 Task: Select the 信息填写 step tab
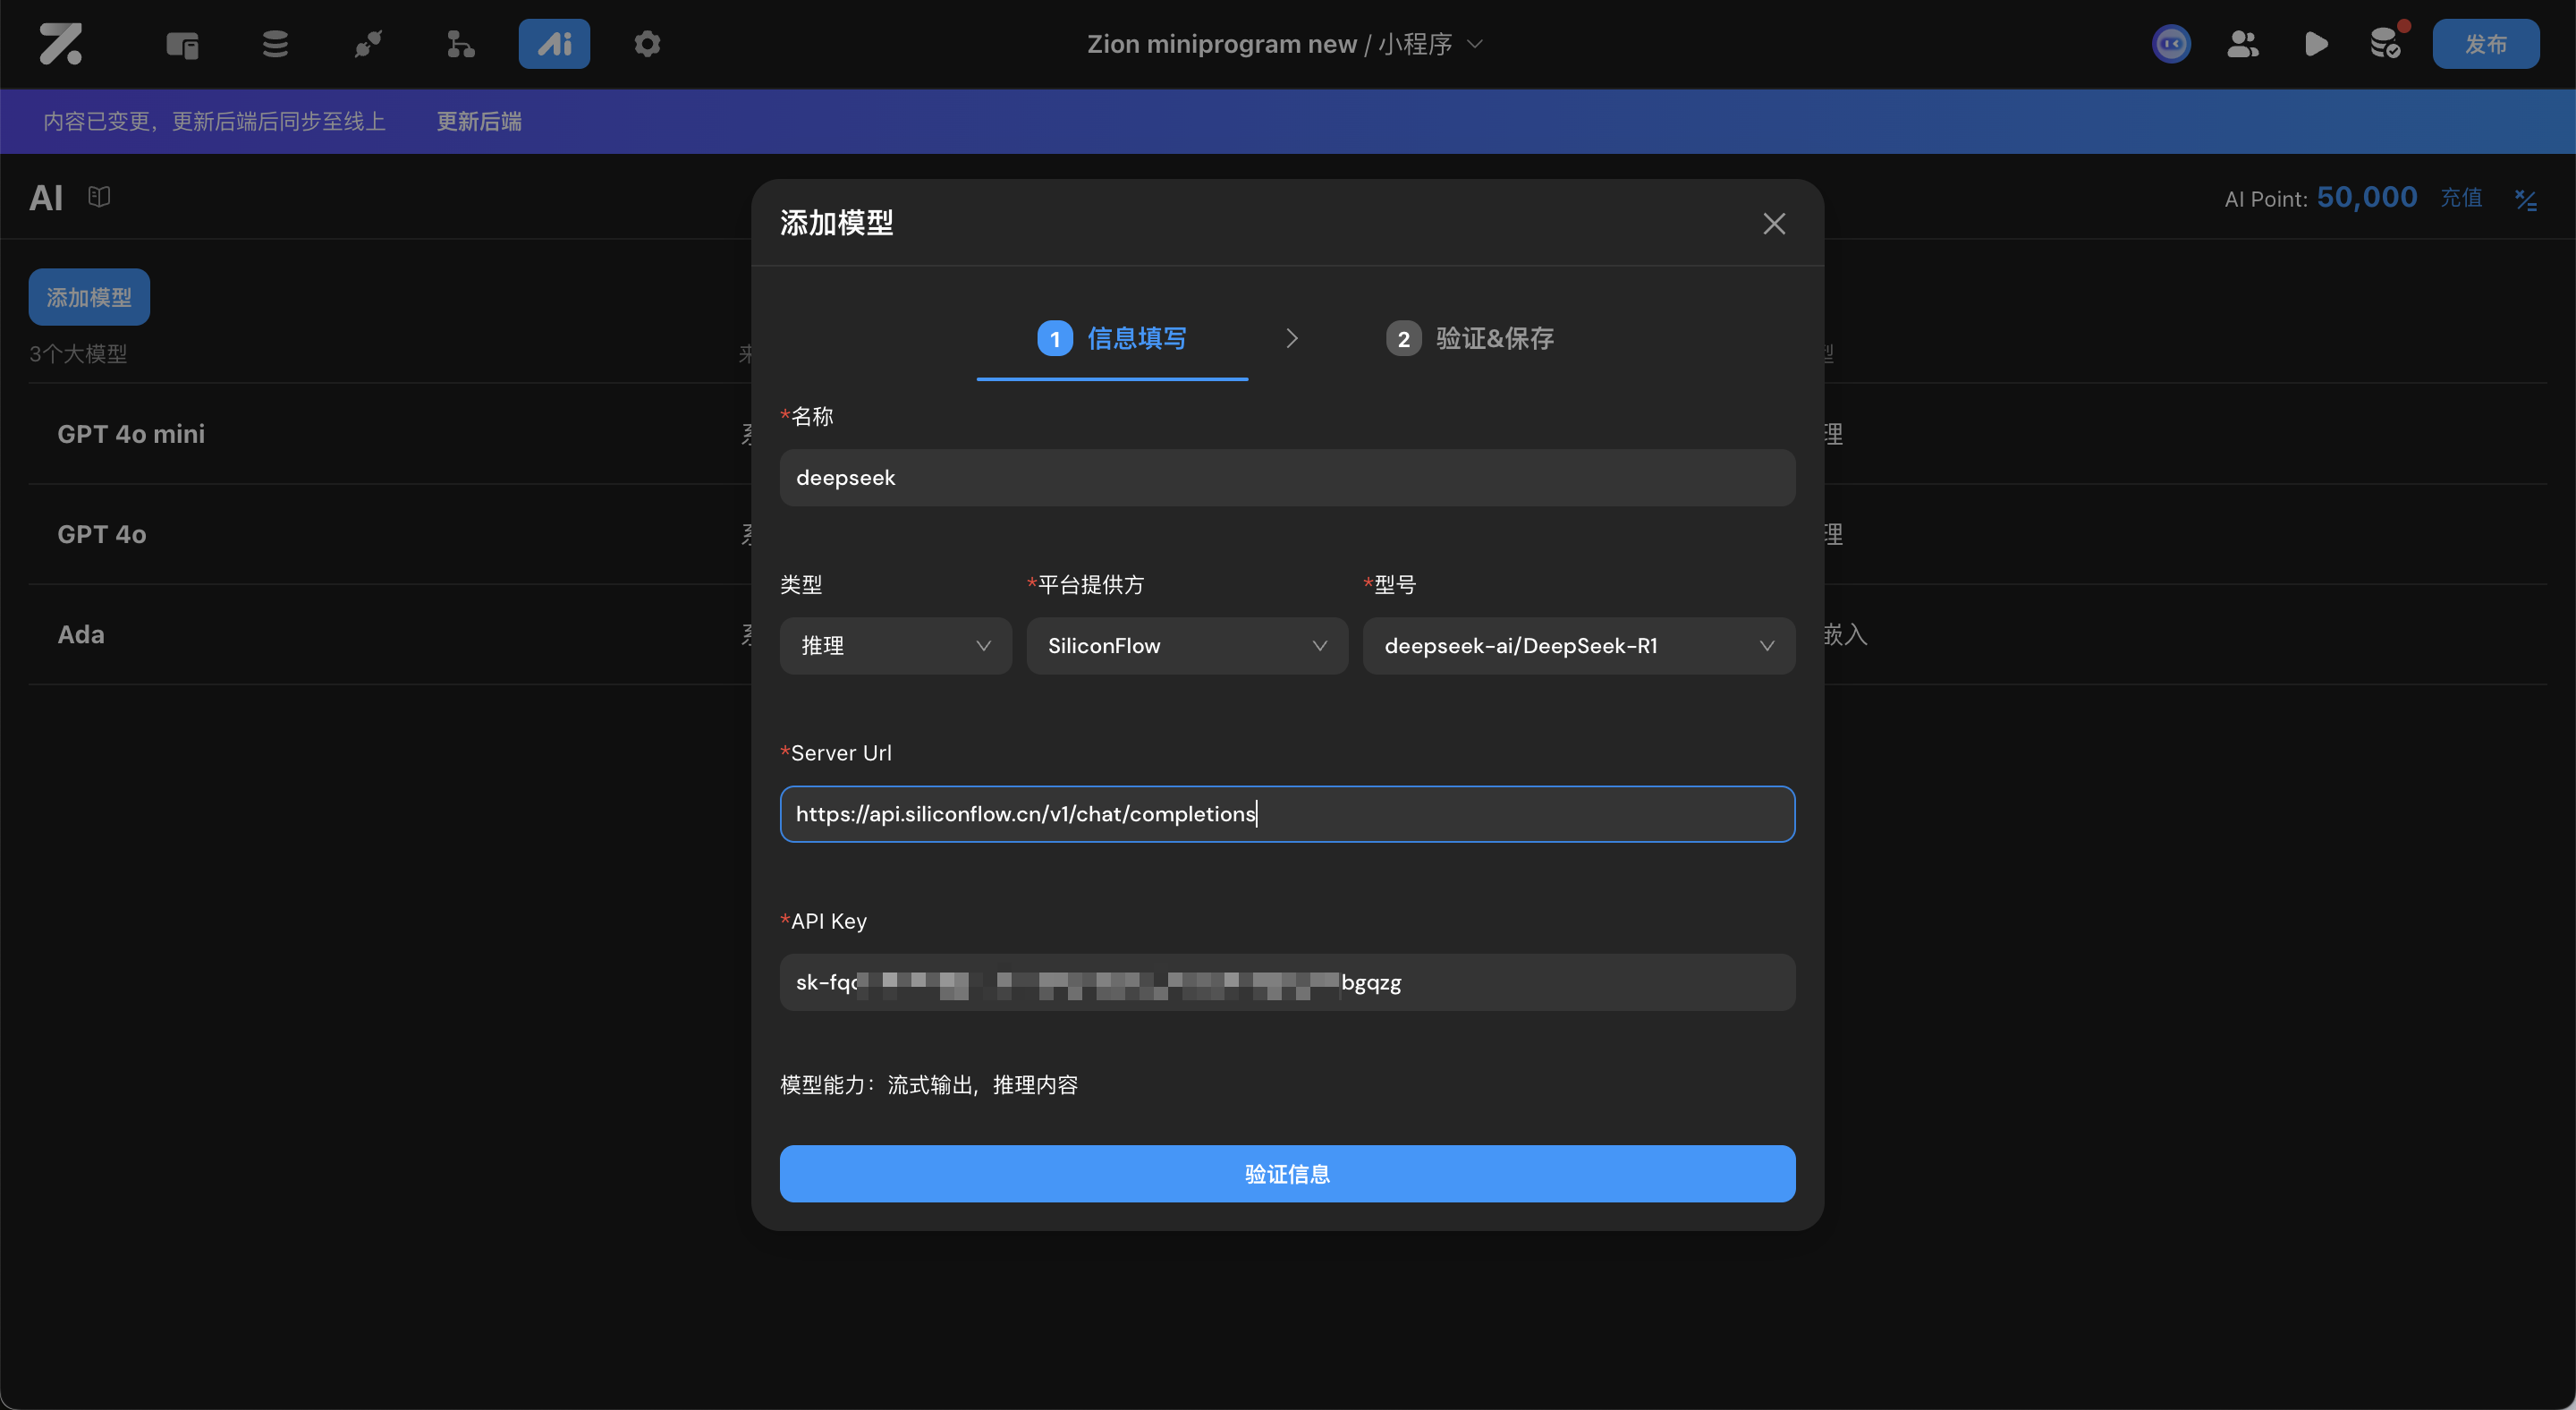pyautogui.click(x=1112, y=339)
